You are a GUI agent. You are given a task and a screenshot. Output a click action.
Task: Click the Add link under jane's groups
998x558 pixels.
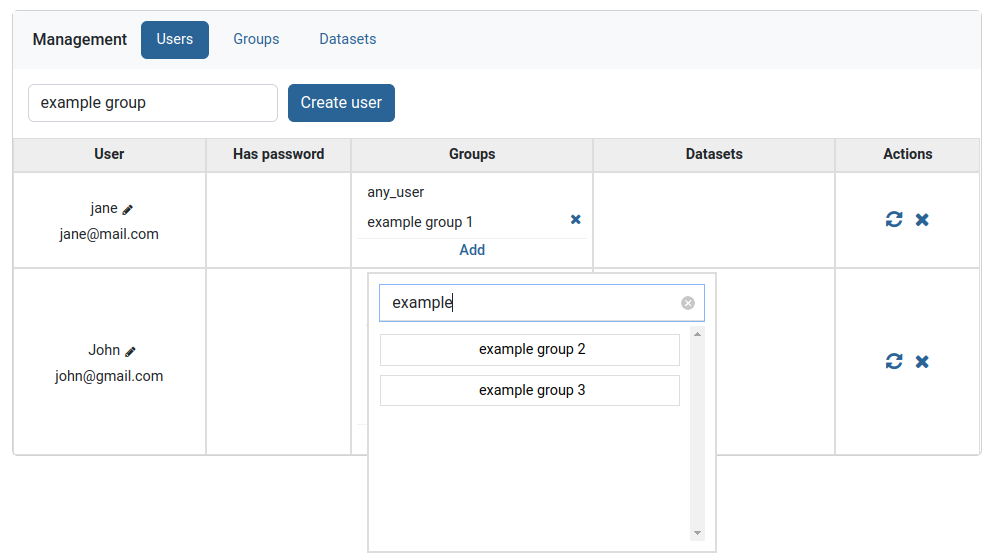(x=472, y=250)
